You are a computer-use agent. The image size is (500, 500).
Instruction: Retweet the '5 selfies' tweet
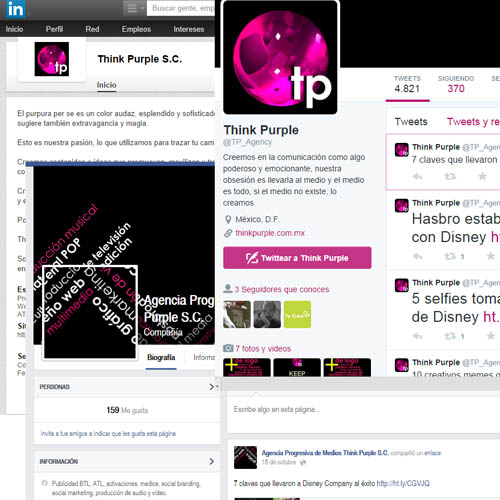click(x=450, y=336)
